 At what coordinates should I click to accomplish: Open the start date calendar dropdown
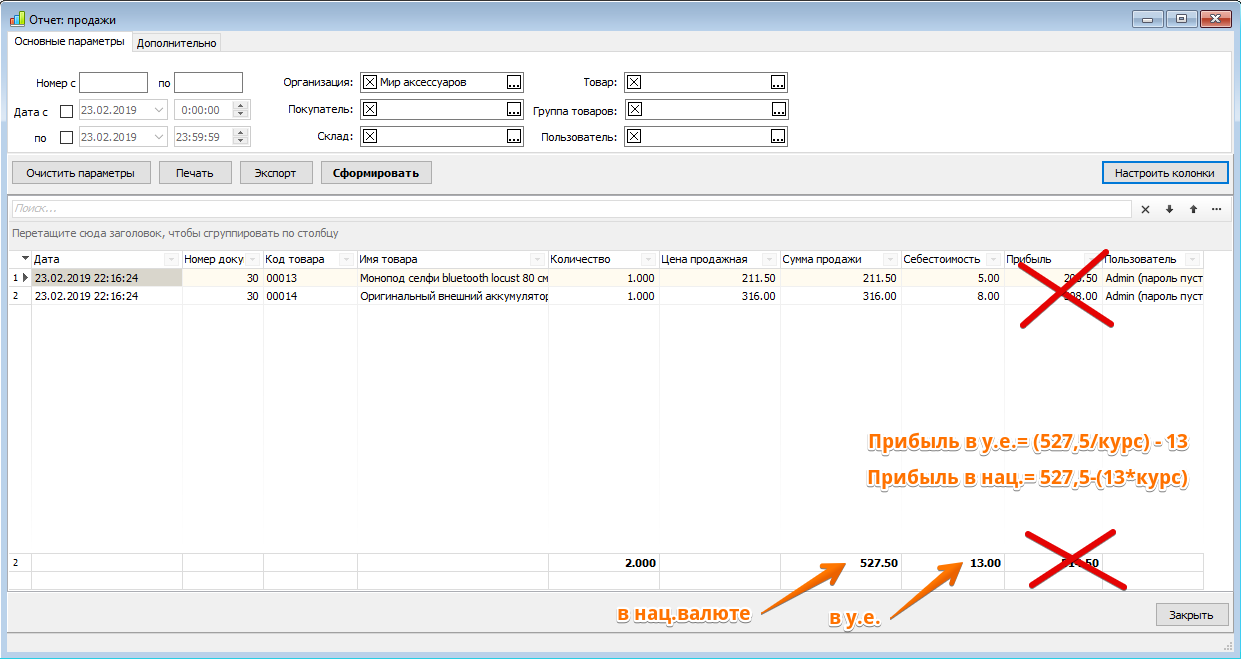click(x=159, y=110)
